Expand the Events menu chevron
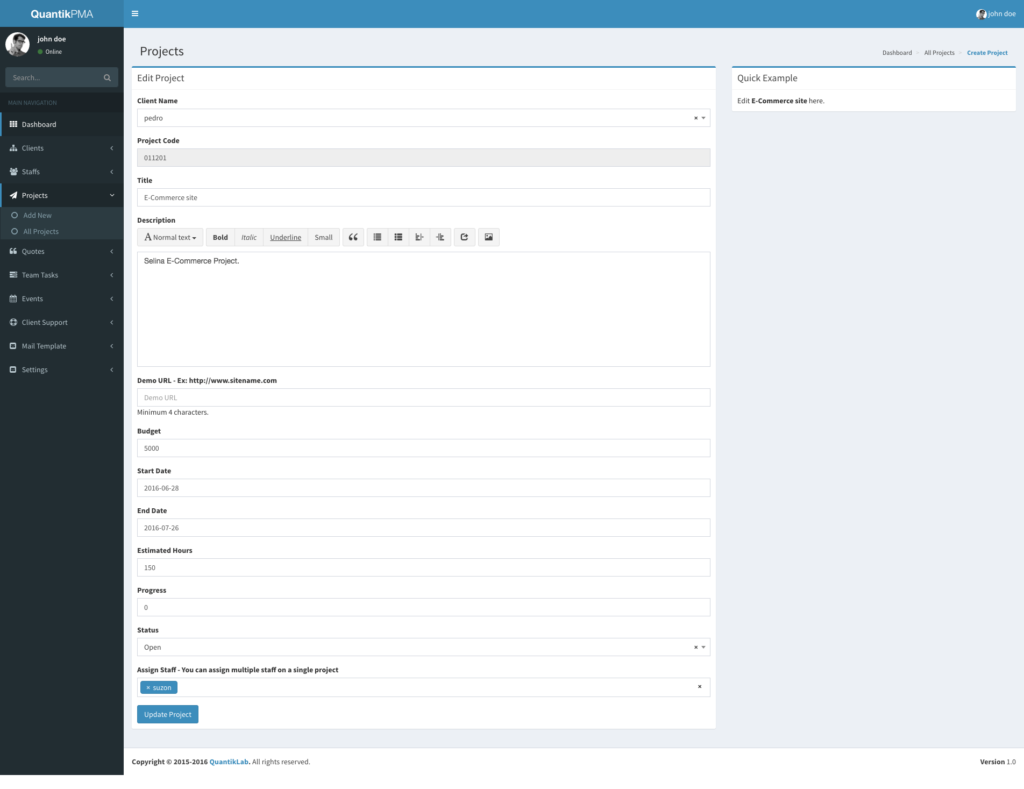 [x=112, y=298]
